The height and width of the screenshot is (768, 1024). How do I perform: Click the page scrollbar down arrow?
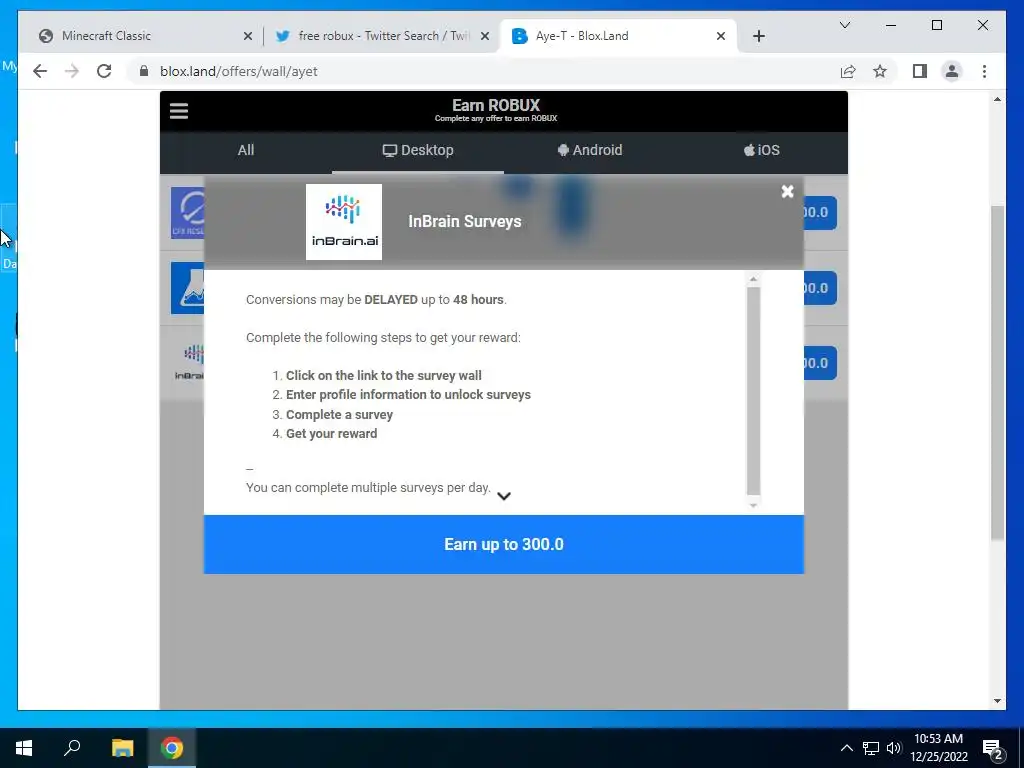(x=997, y=701)
